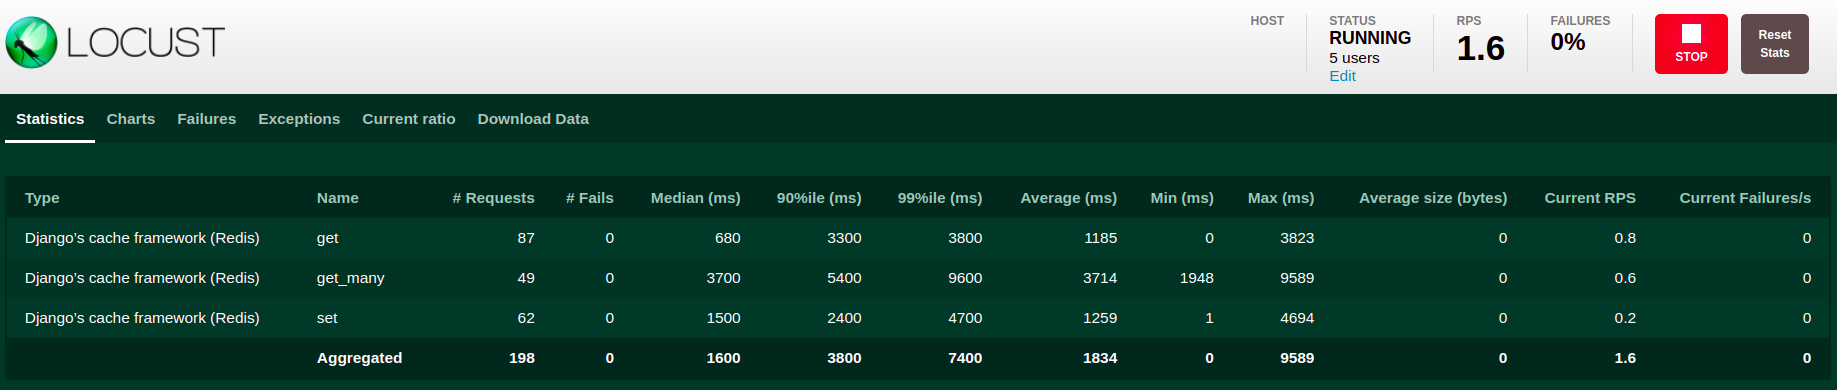Image resolution: width=1837 pixels, height=390 pixels.
Task: Click max value 3823 for get
Action: 1297,238
